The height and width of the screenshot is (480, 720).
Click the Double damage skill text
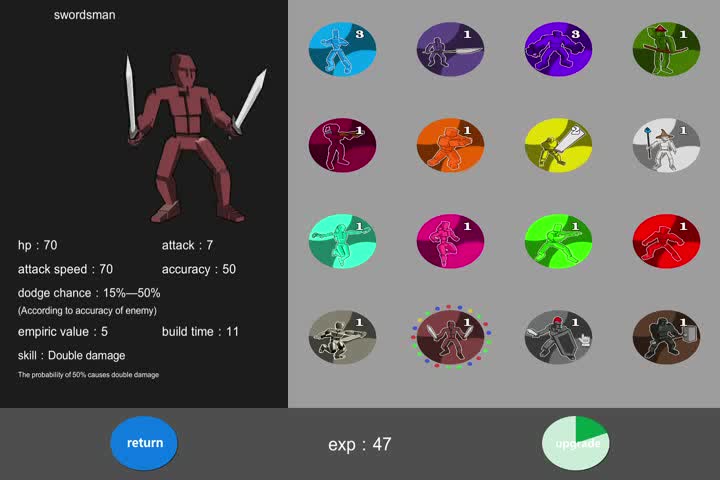click(x=72, y=355)
